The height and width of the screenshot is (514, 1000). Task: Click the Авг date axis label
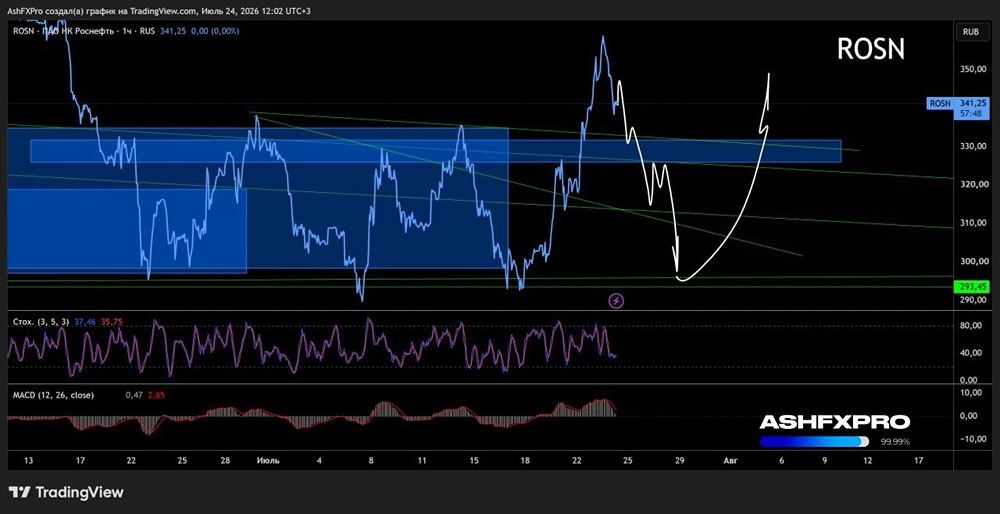[x=731, y=460]
